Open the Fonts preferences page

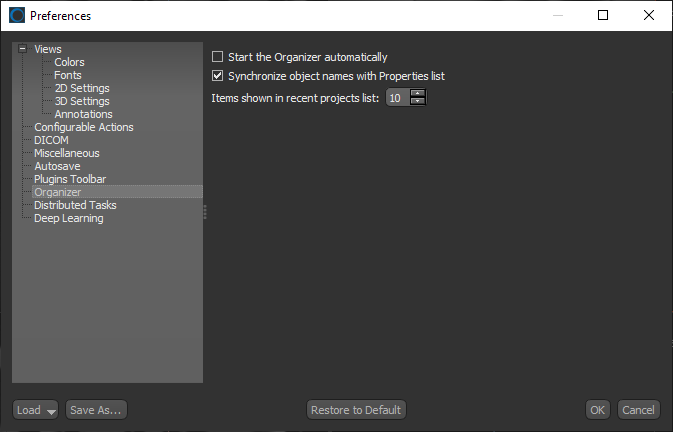coord(68,75)
